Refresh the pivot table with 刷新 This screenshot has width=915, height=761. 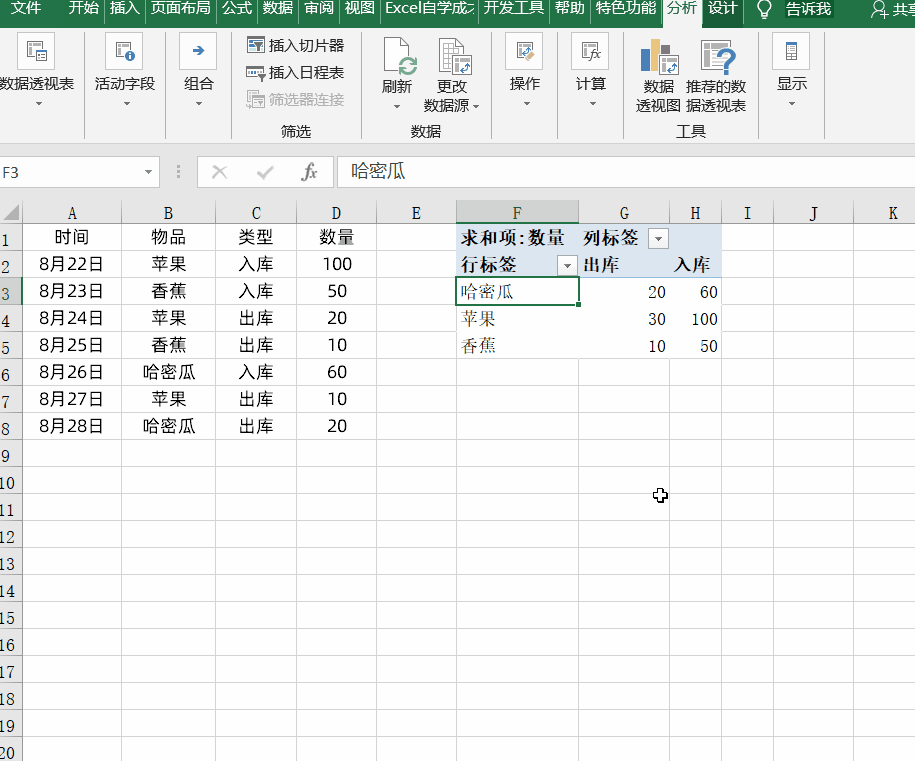coord(397,60)
